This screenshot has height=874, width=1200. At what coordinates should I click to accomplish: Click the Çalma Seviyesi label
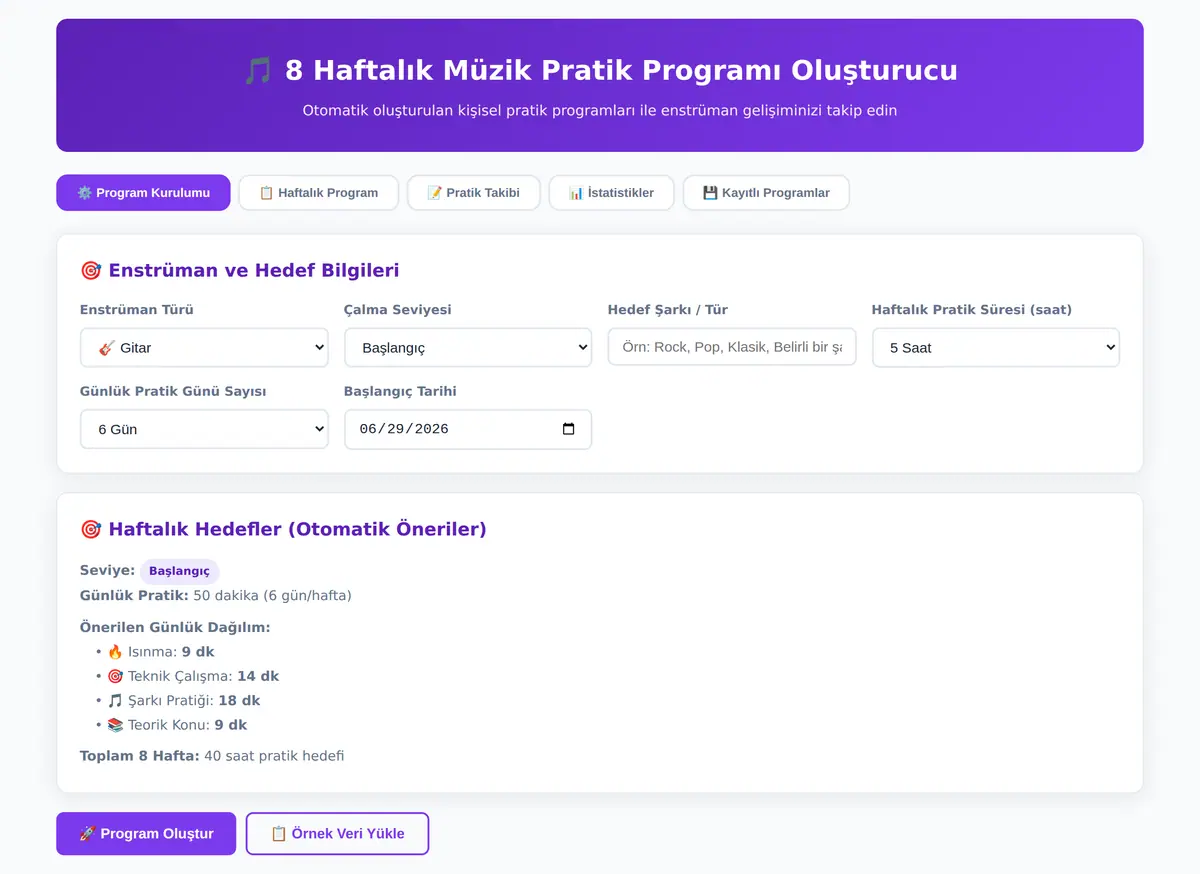398,310
